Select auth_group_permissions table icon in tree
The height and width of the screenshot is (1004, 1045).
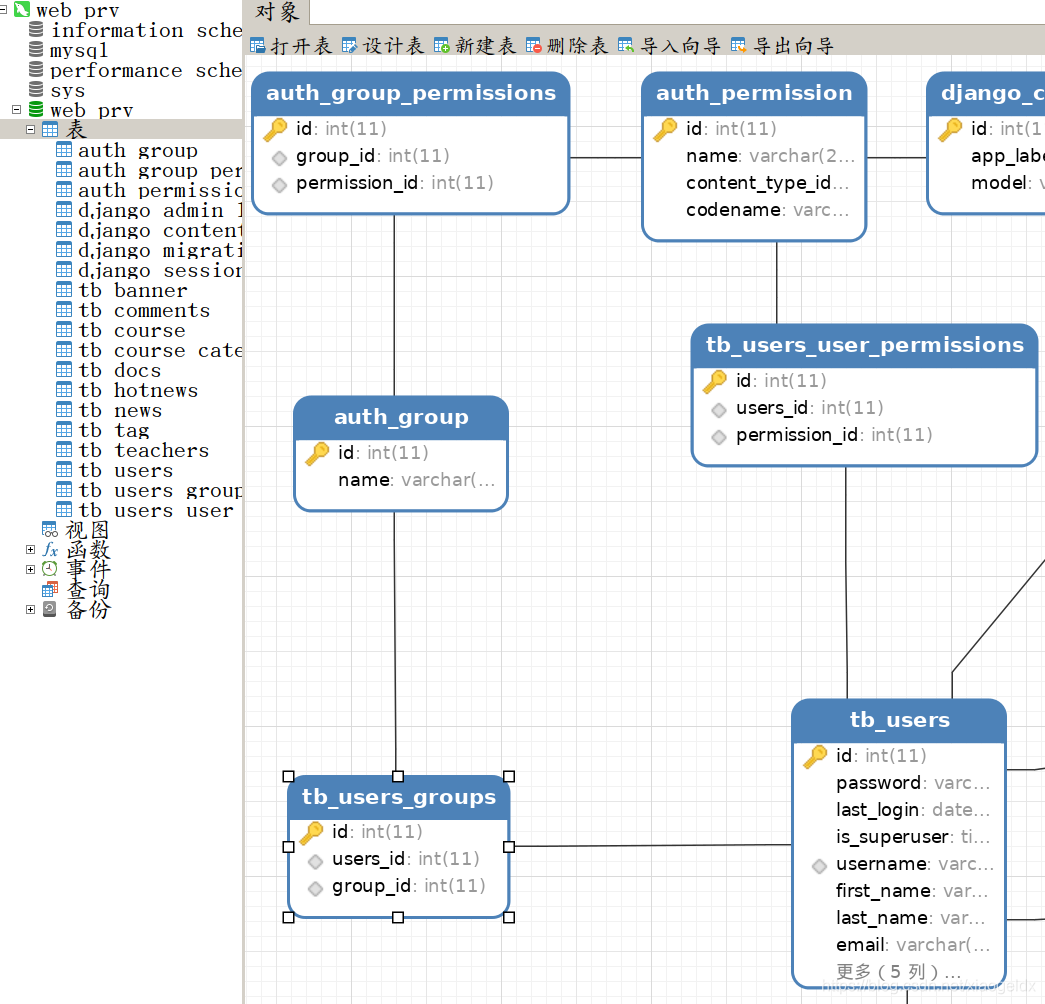pyautogui.click(x=64, y=169)
